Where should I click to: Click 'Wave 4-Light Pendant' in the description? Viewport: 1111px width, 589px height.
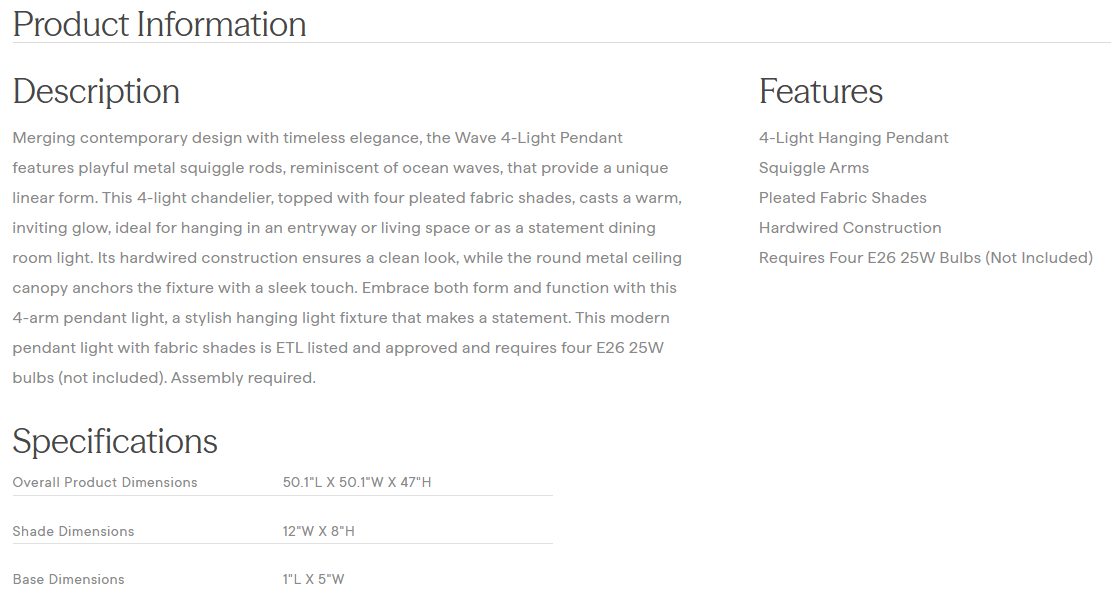[x=539, y=138]
